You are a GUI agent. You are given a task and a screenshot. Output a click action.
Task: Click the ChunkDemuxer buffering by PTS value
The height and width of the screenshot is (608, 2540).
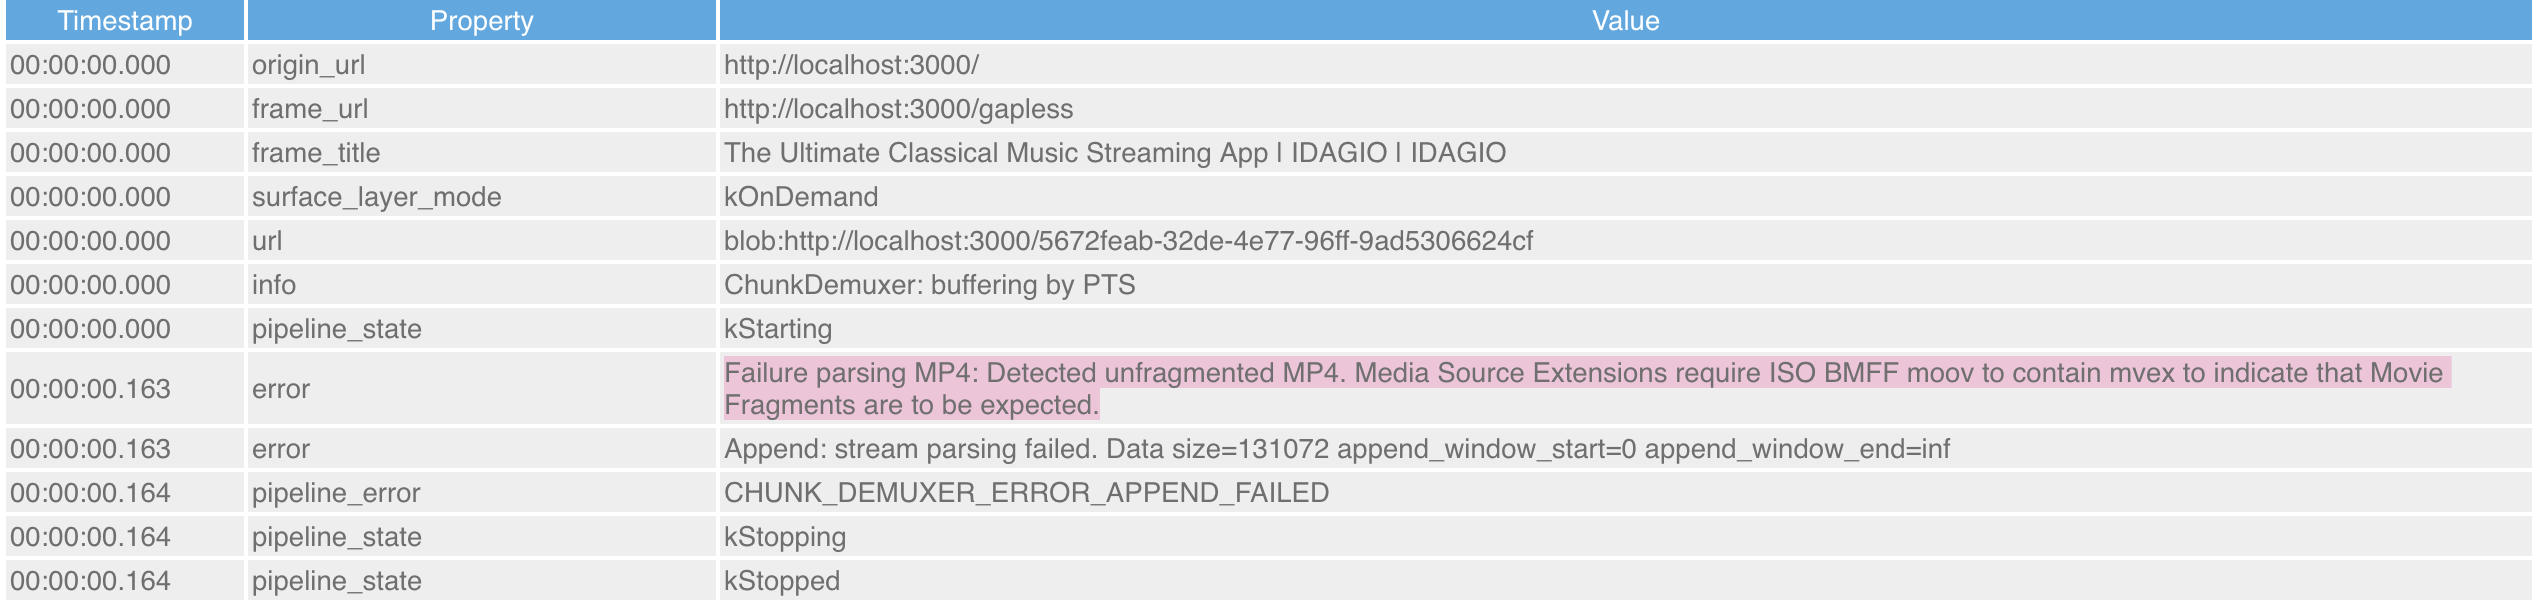point(929,285)
